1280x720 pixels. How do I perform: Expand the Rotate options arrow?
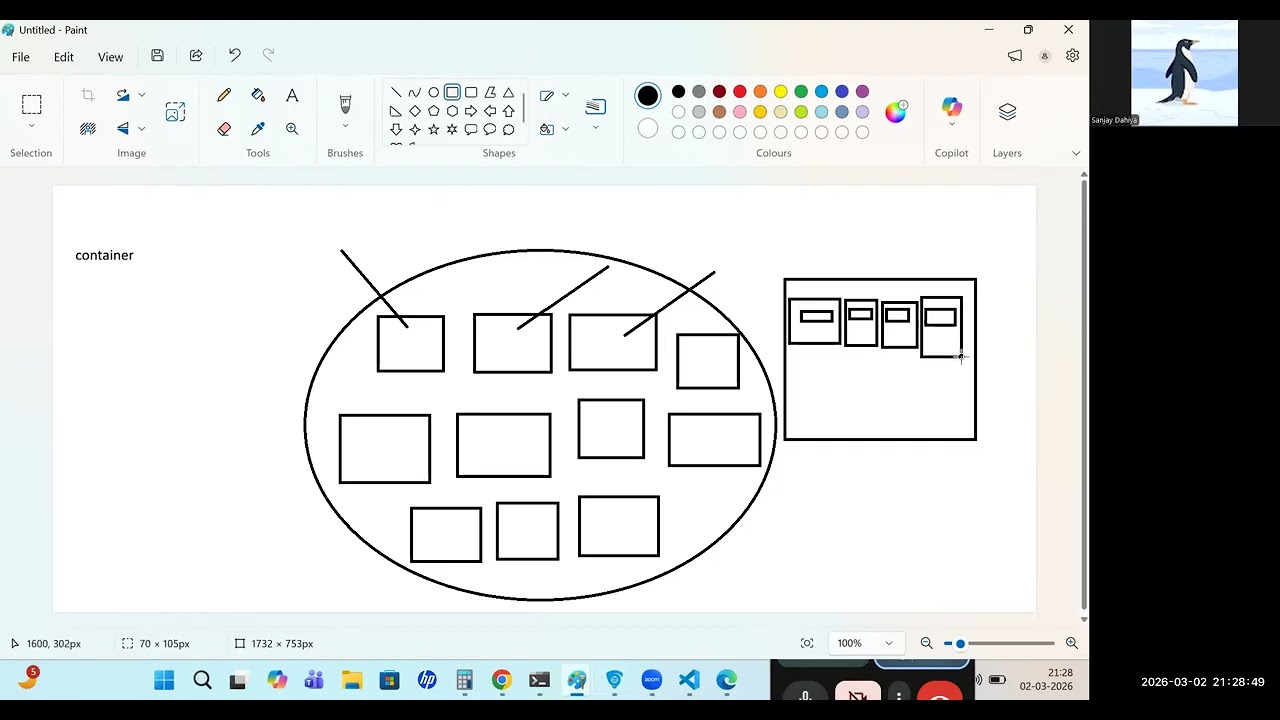(x=142, y=95)
